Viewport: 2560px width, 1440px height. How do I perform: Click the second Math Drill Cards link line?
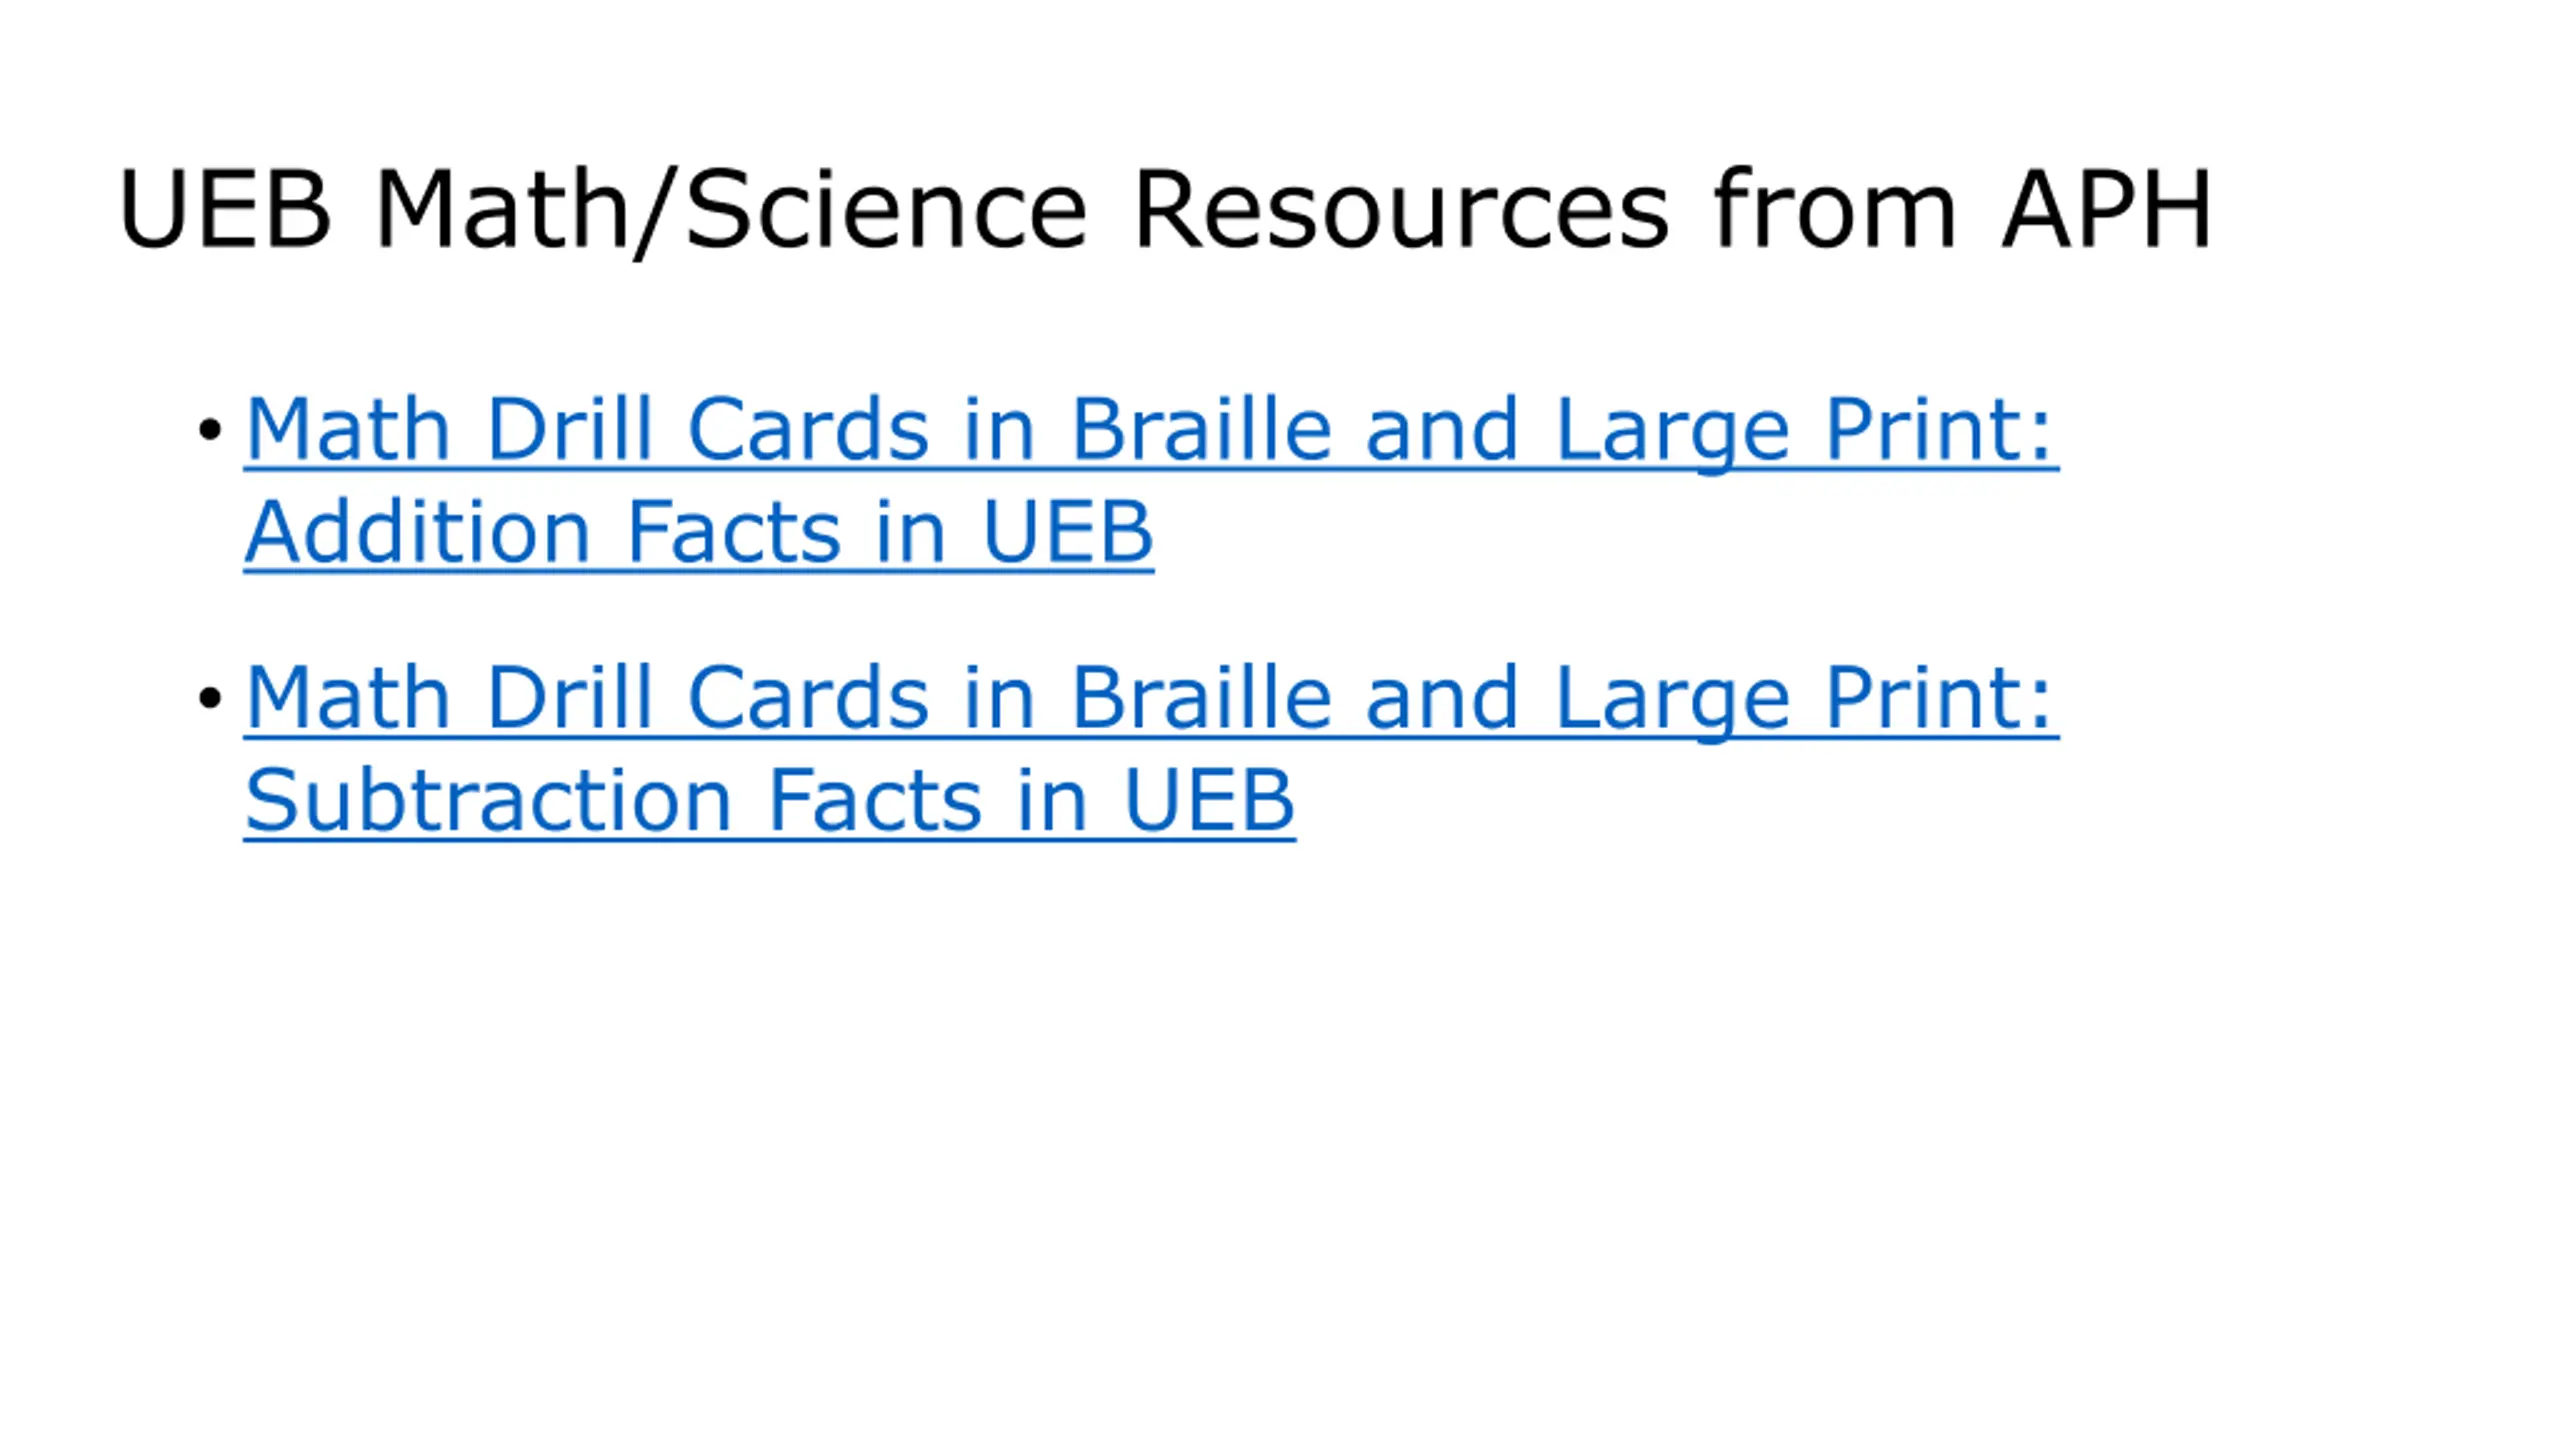(x=1151, y=699)
